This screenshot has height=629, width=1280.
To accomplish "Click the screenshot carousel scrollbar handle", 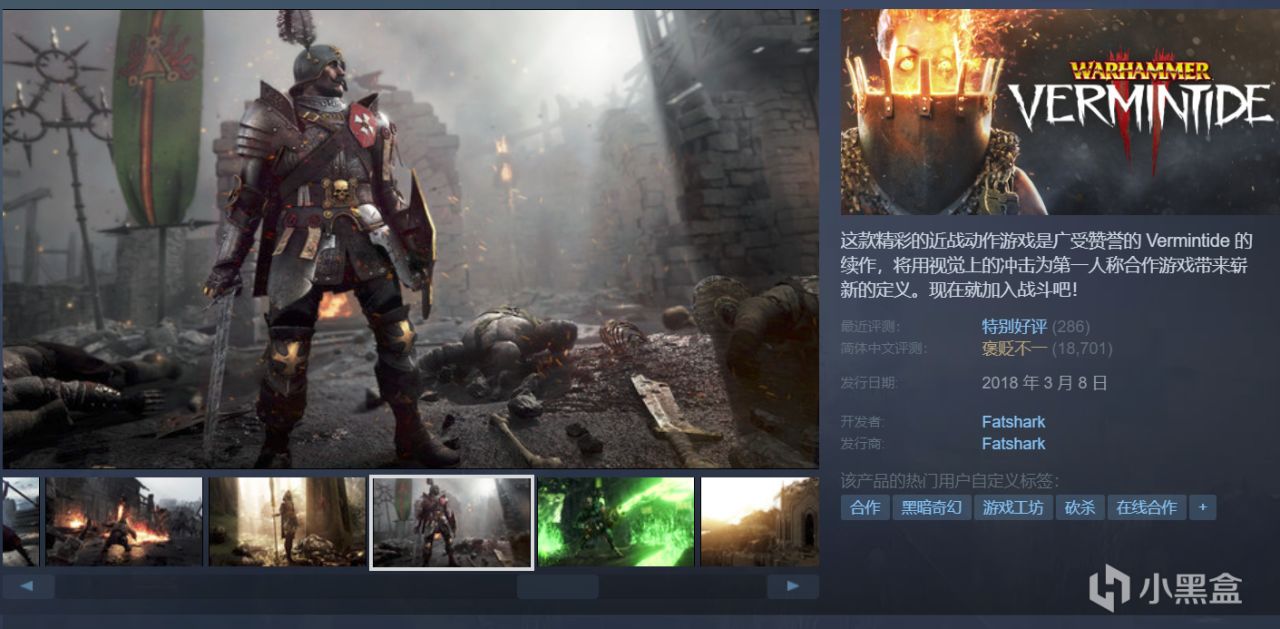I will (557, 586).
